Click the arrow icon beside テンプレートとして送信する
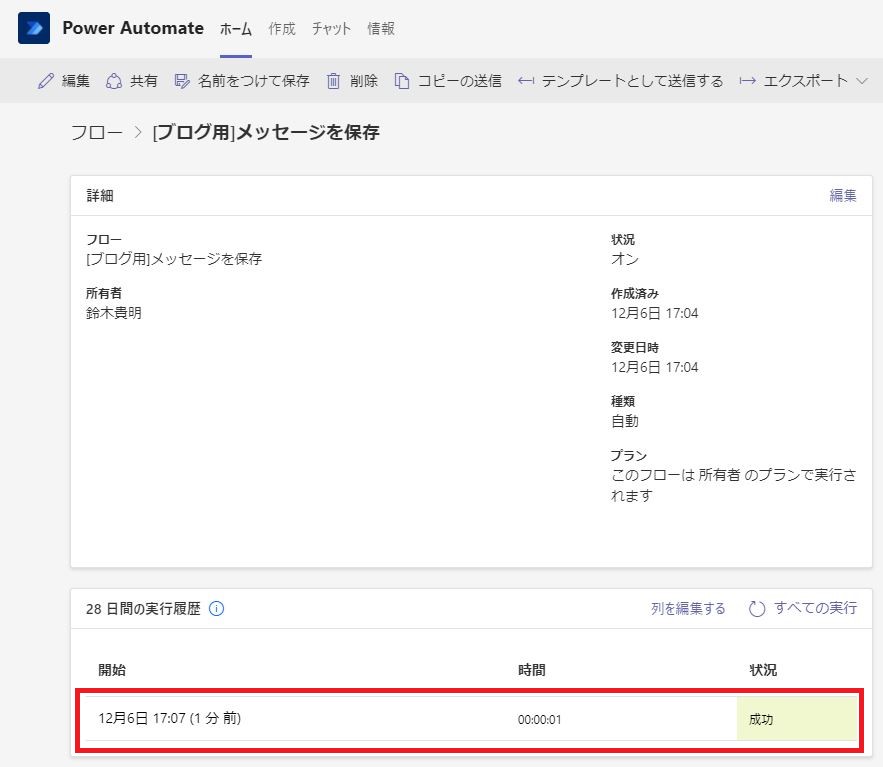 coord(526,81)
